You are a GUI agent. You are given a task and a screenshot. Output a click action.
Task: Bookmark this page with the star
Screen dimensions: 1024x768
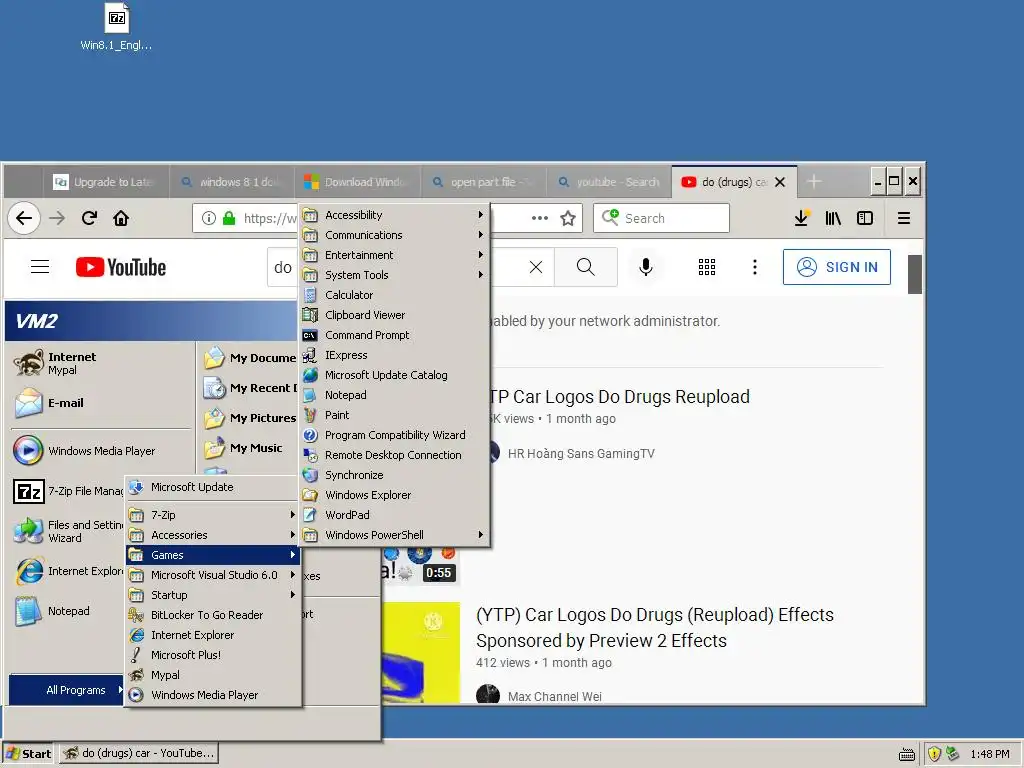568,218
